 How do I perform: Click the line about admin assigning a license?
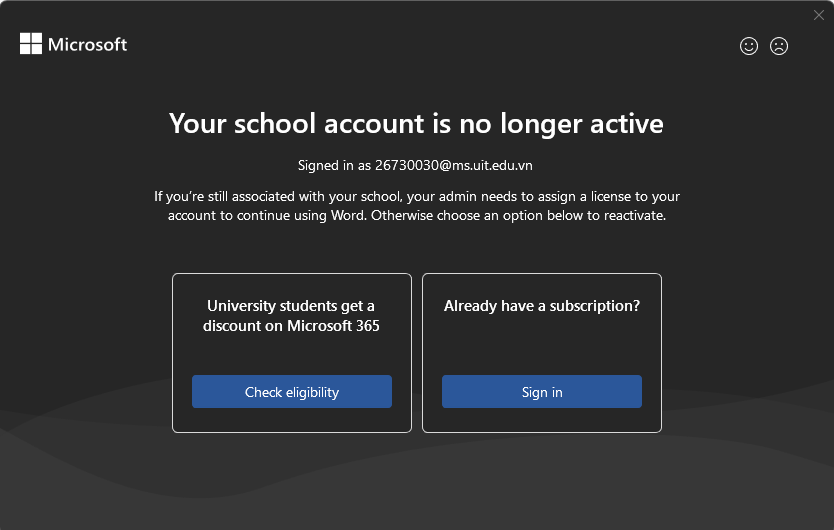[x=417, y=196]
